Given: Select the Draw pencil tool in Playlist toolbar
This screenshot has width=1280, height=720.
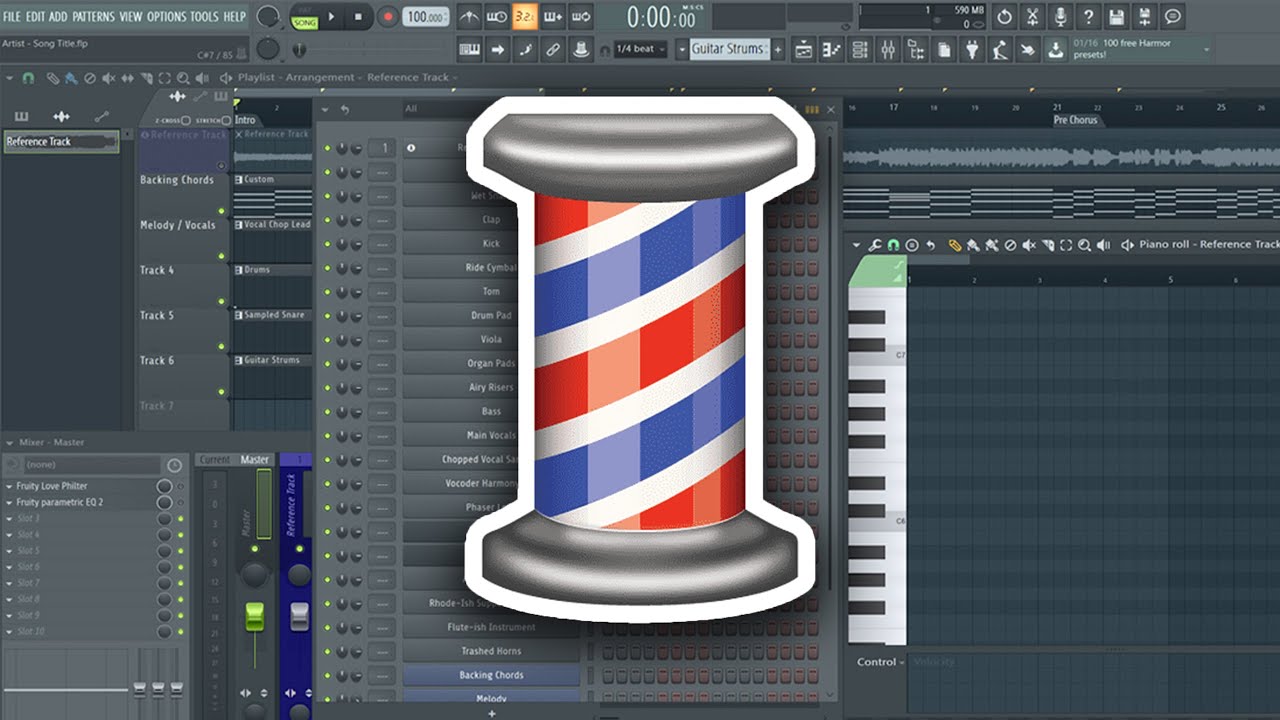Looking at the screenshot, I should pos(52,78).
